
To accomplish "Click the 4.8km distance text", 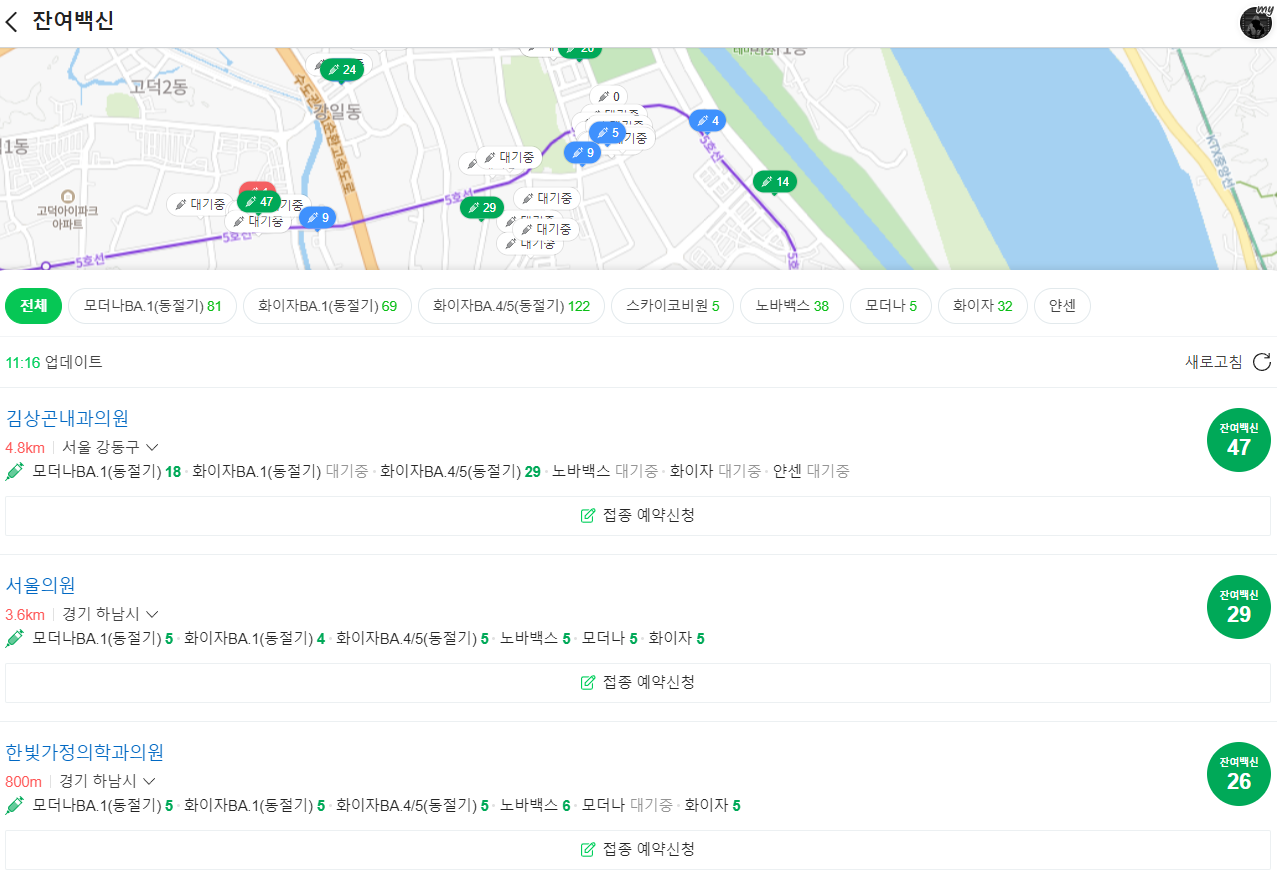I will (x=25, y=447).
